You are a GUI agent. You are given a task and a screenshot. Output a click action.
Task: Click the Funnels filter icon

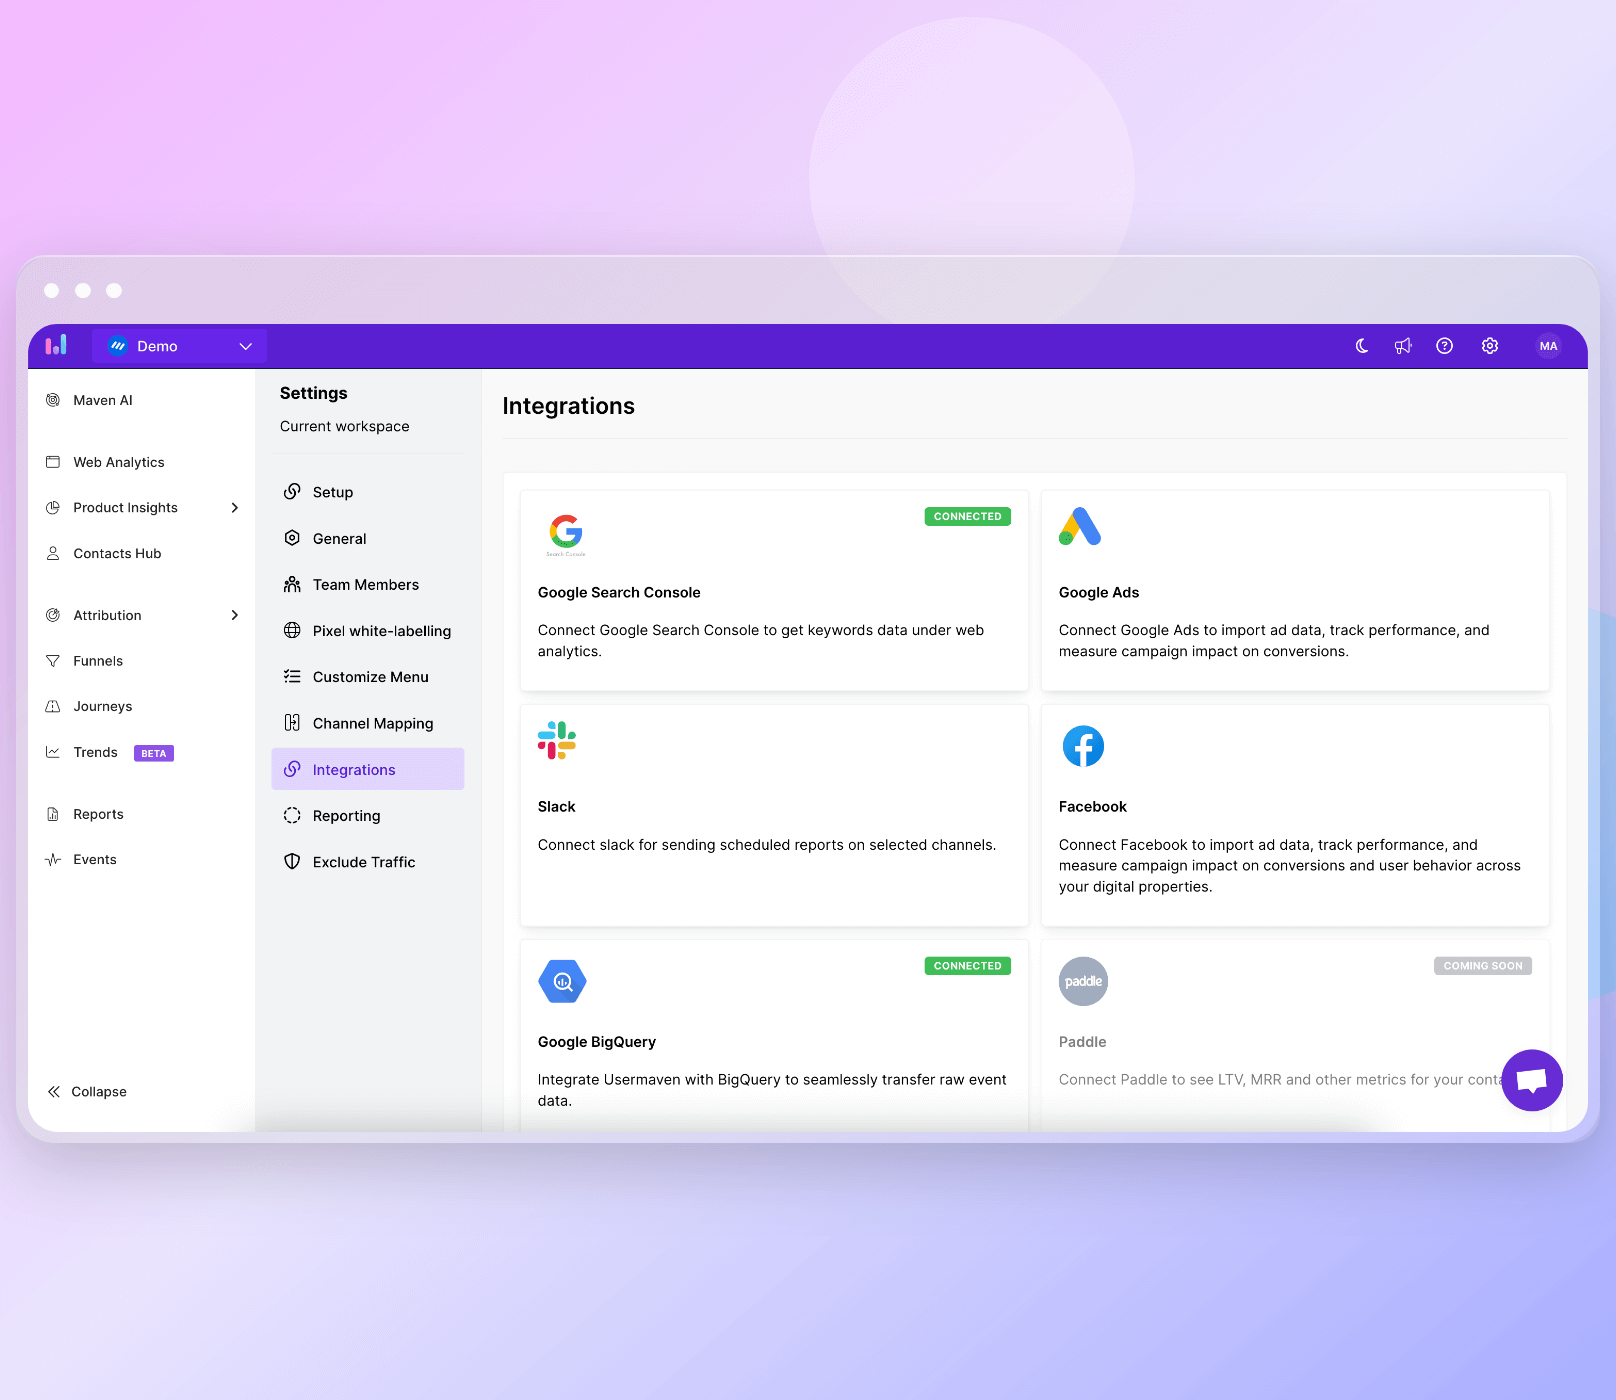[x=53, y=661]
